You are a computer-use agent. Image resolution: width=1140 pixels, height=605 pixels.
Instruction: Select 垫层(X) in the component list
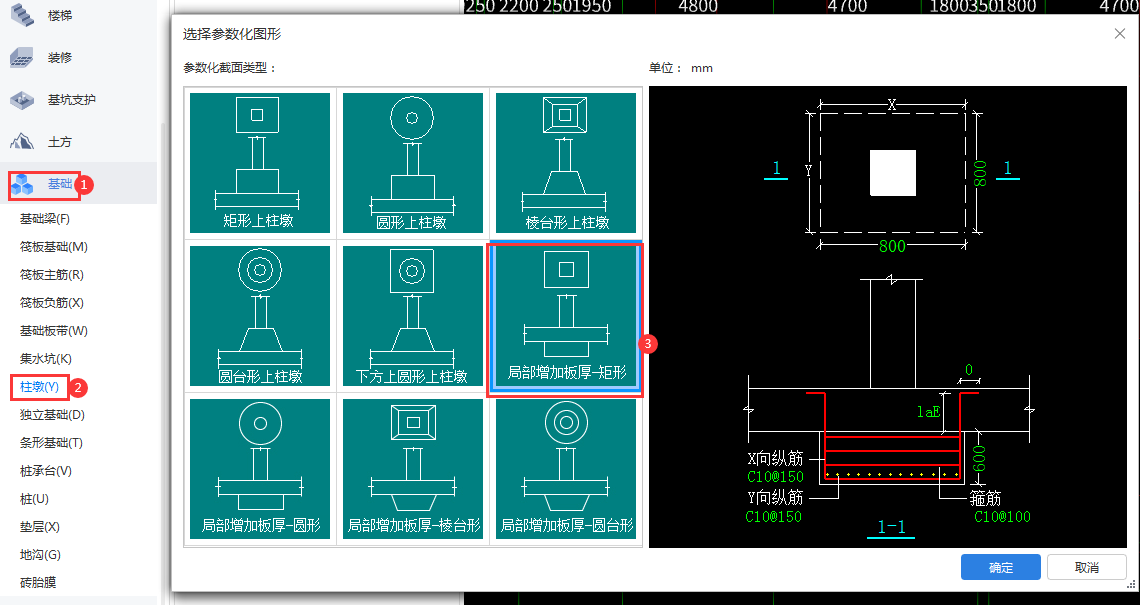40,526
